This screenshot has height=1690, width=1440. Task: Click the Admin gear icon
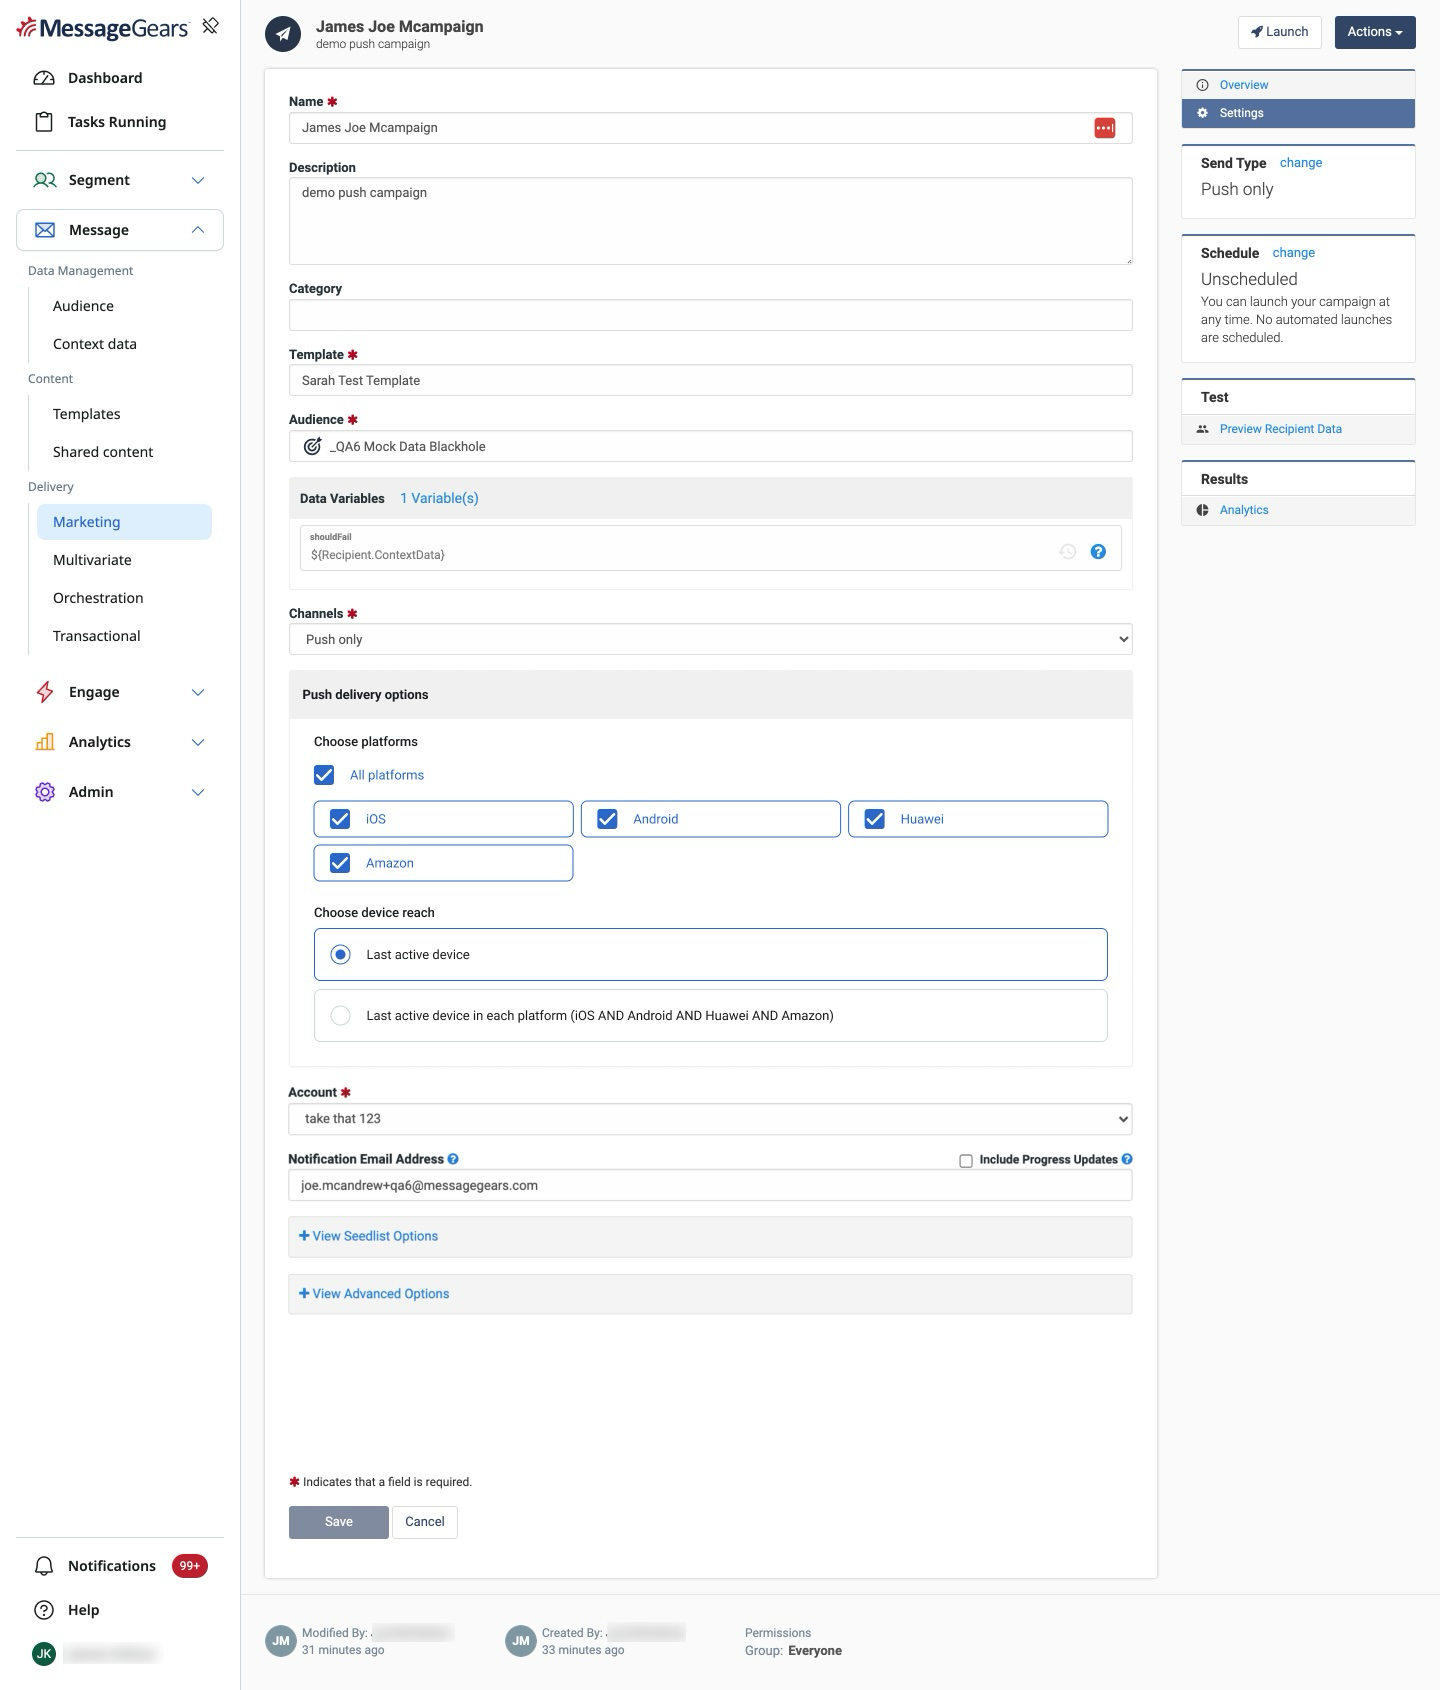pyautogui.click(x=45, y=792)
